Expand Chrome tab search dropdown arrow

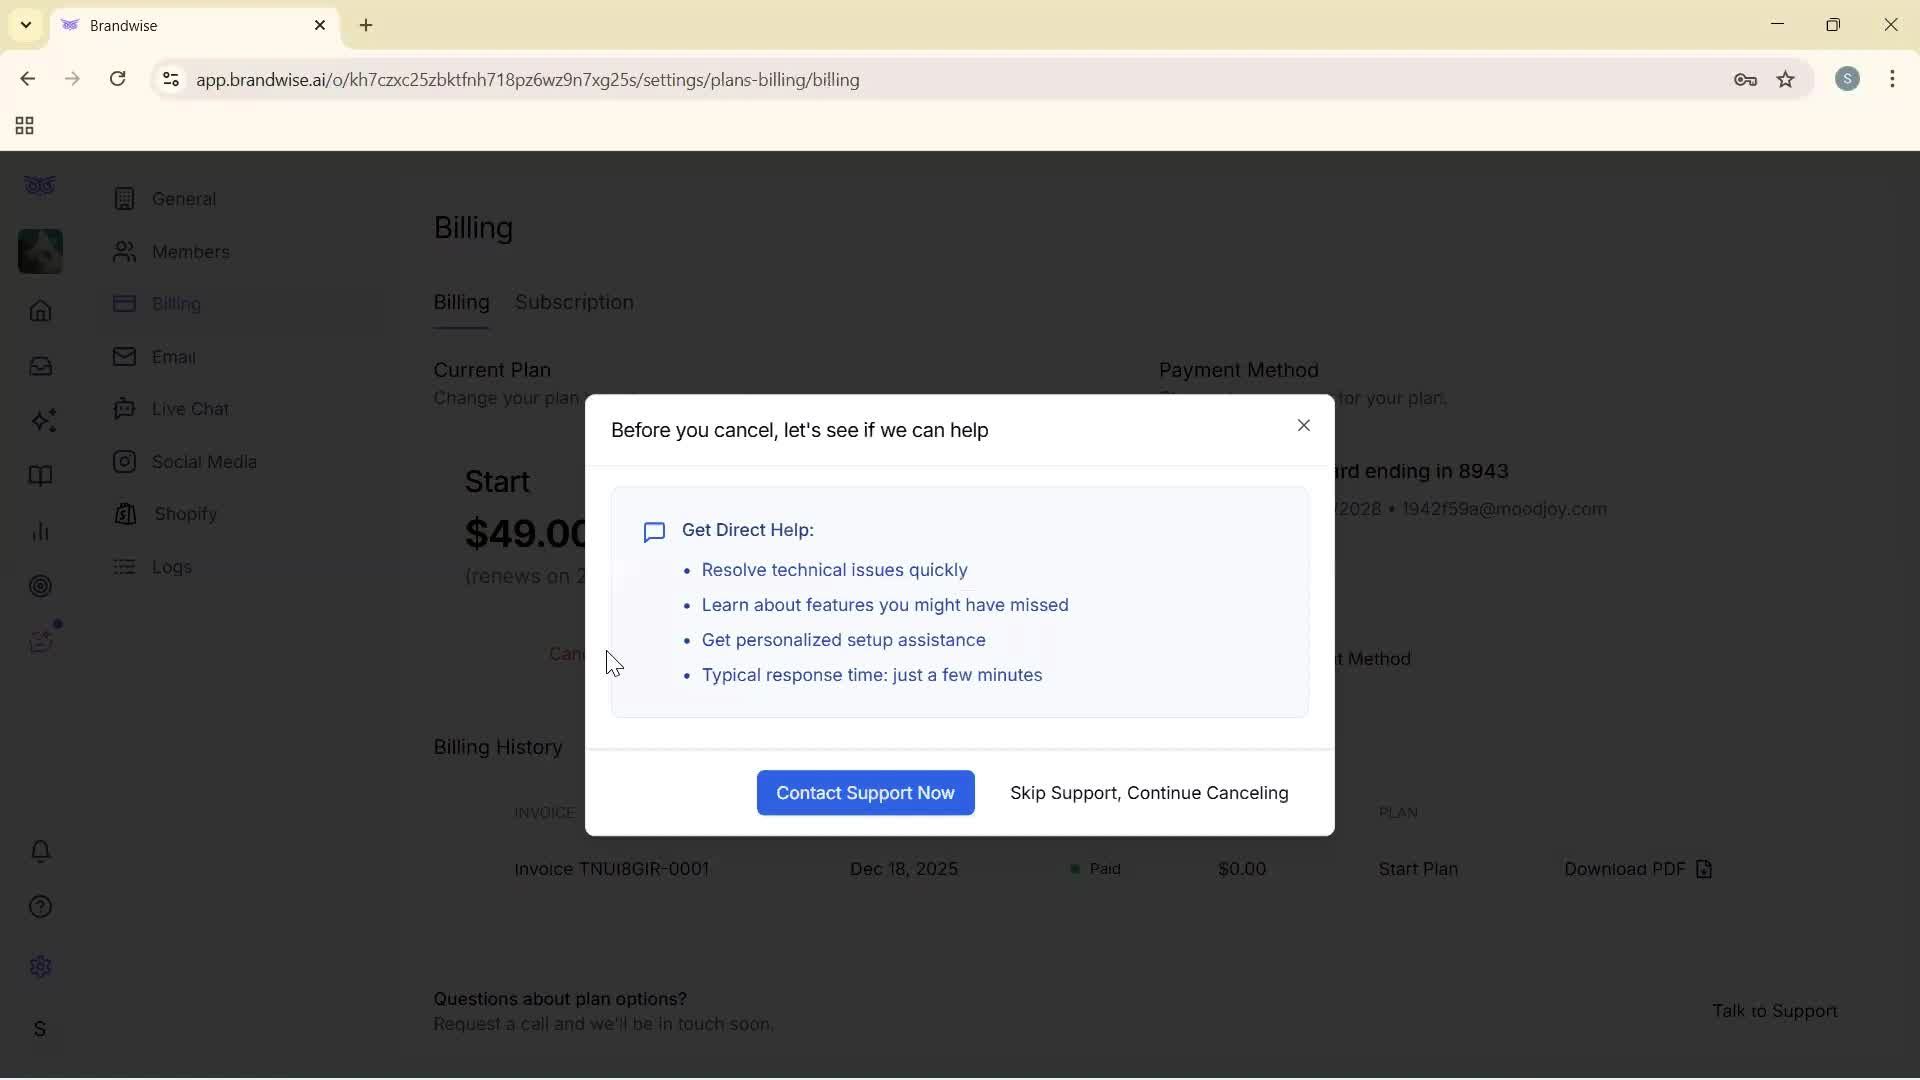tap(26, 25)
